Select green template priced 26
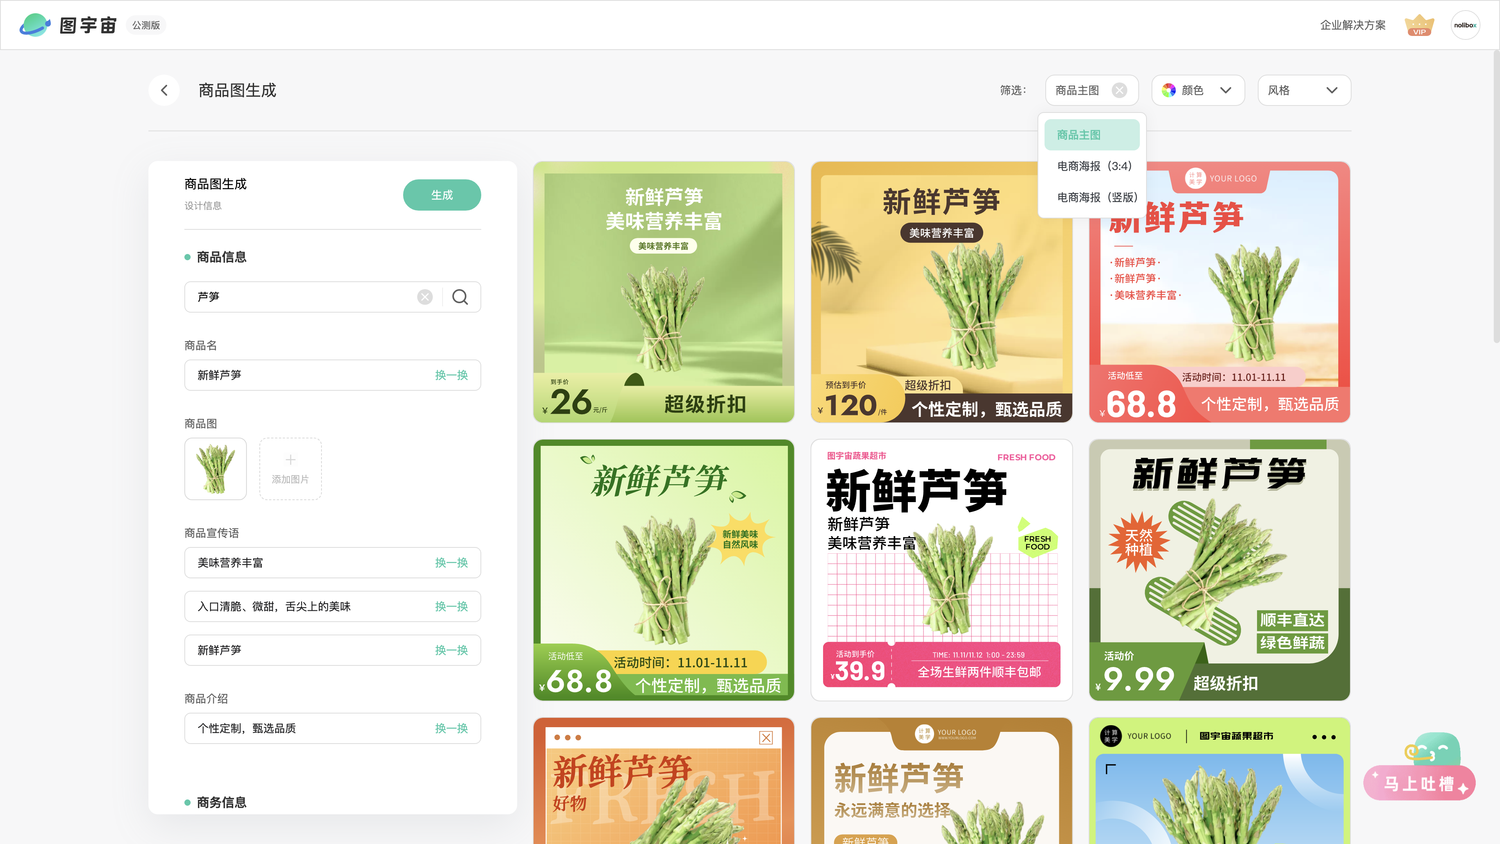The width and height of the screenshot is (1500, 844). click(664, 292)
